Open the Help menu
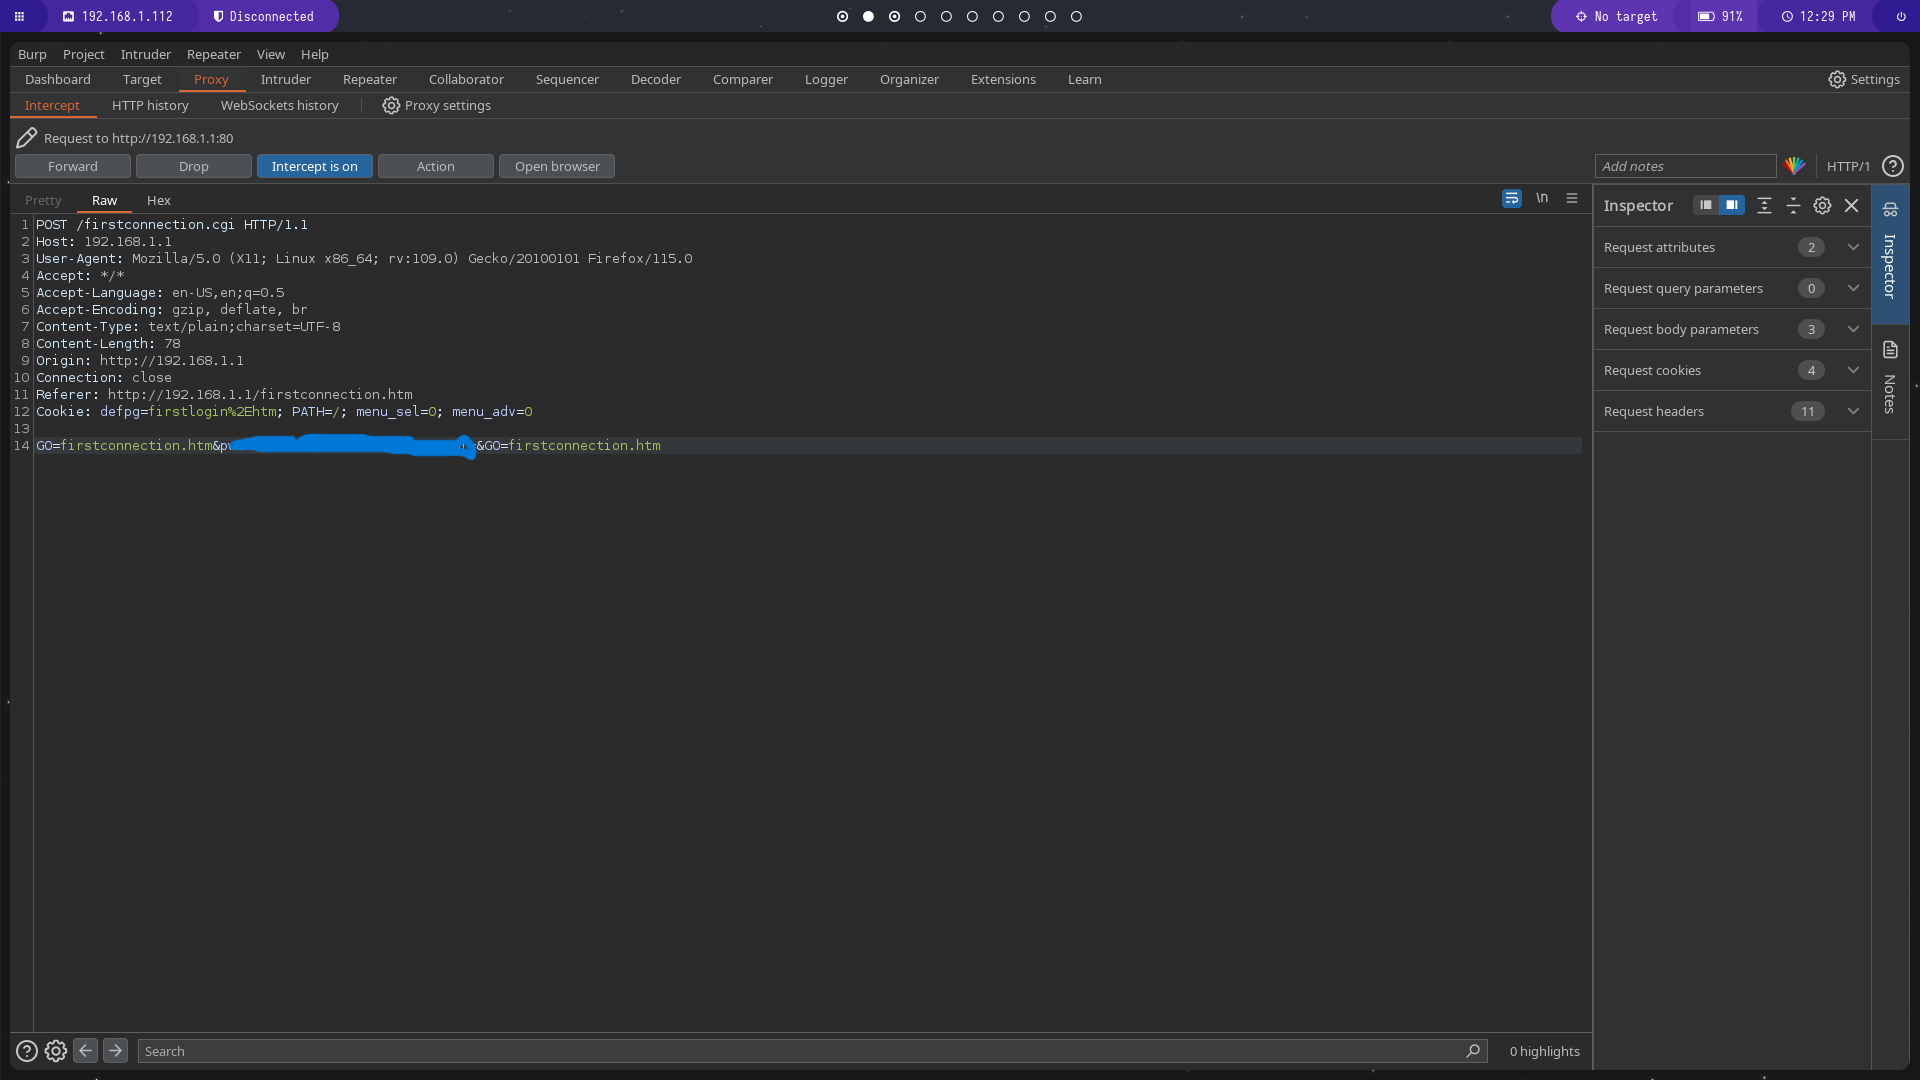 point(314,54)
